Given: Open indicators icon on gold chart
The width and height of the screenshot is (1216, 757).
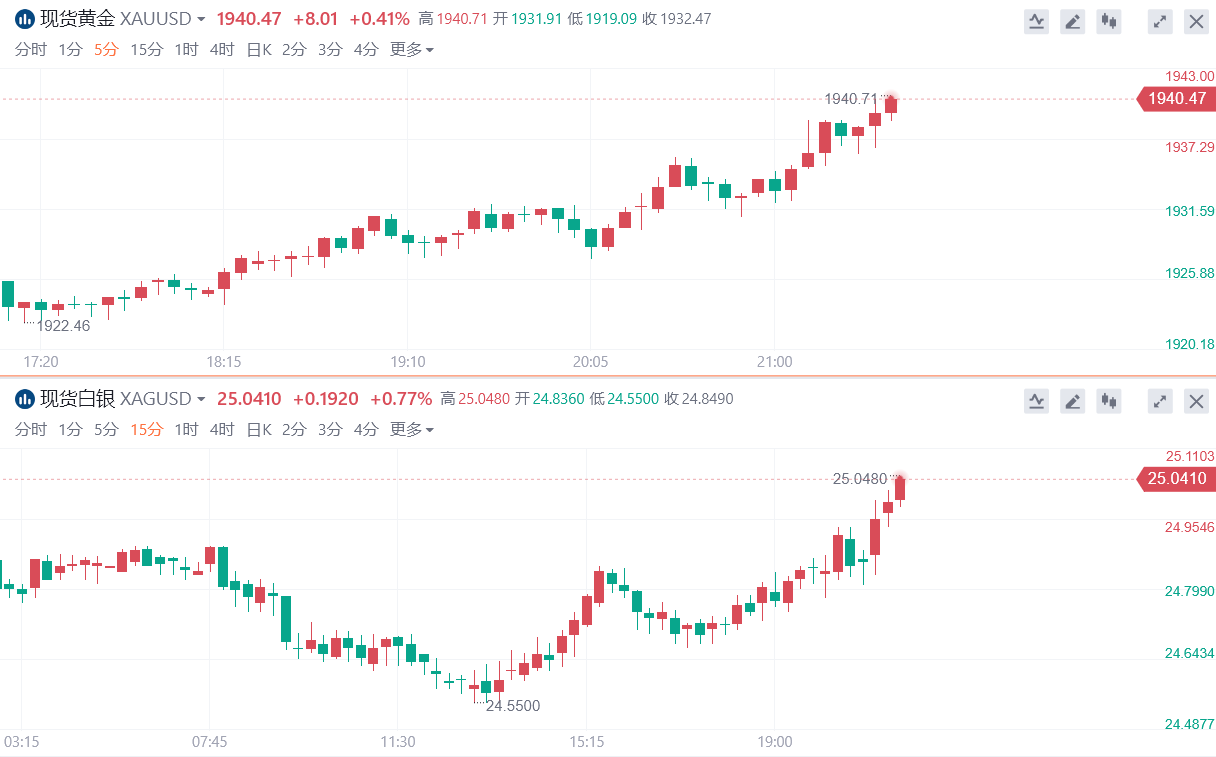Looking at the screenshot, I should (x=1036, y=21).
